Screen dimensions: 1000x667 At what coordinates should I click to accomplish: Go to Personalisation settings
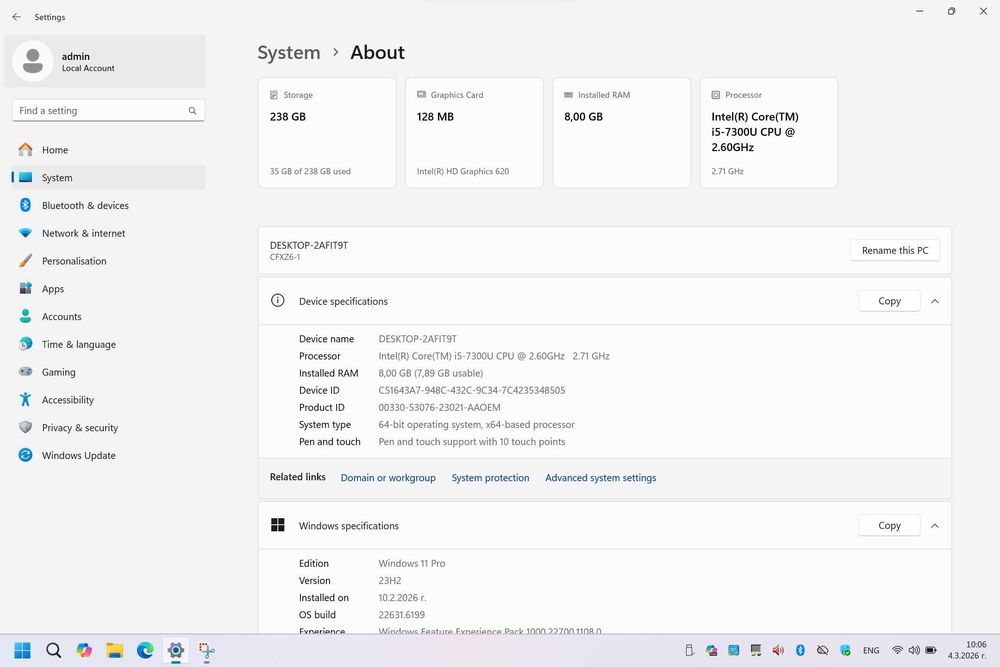(x=108, y=261)
